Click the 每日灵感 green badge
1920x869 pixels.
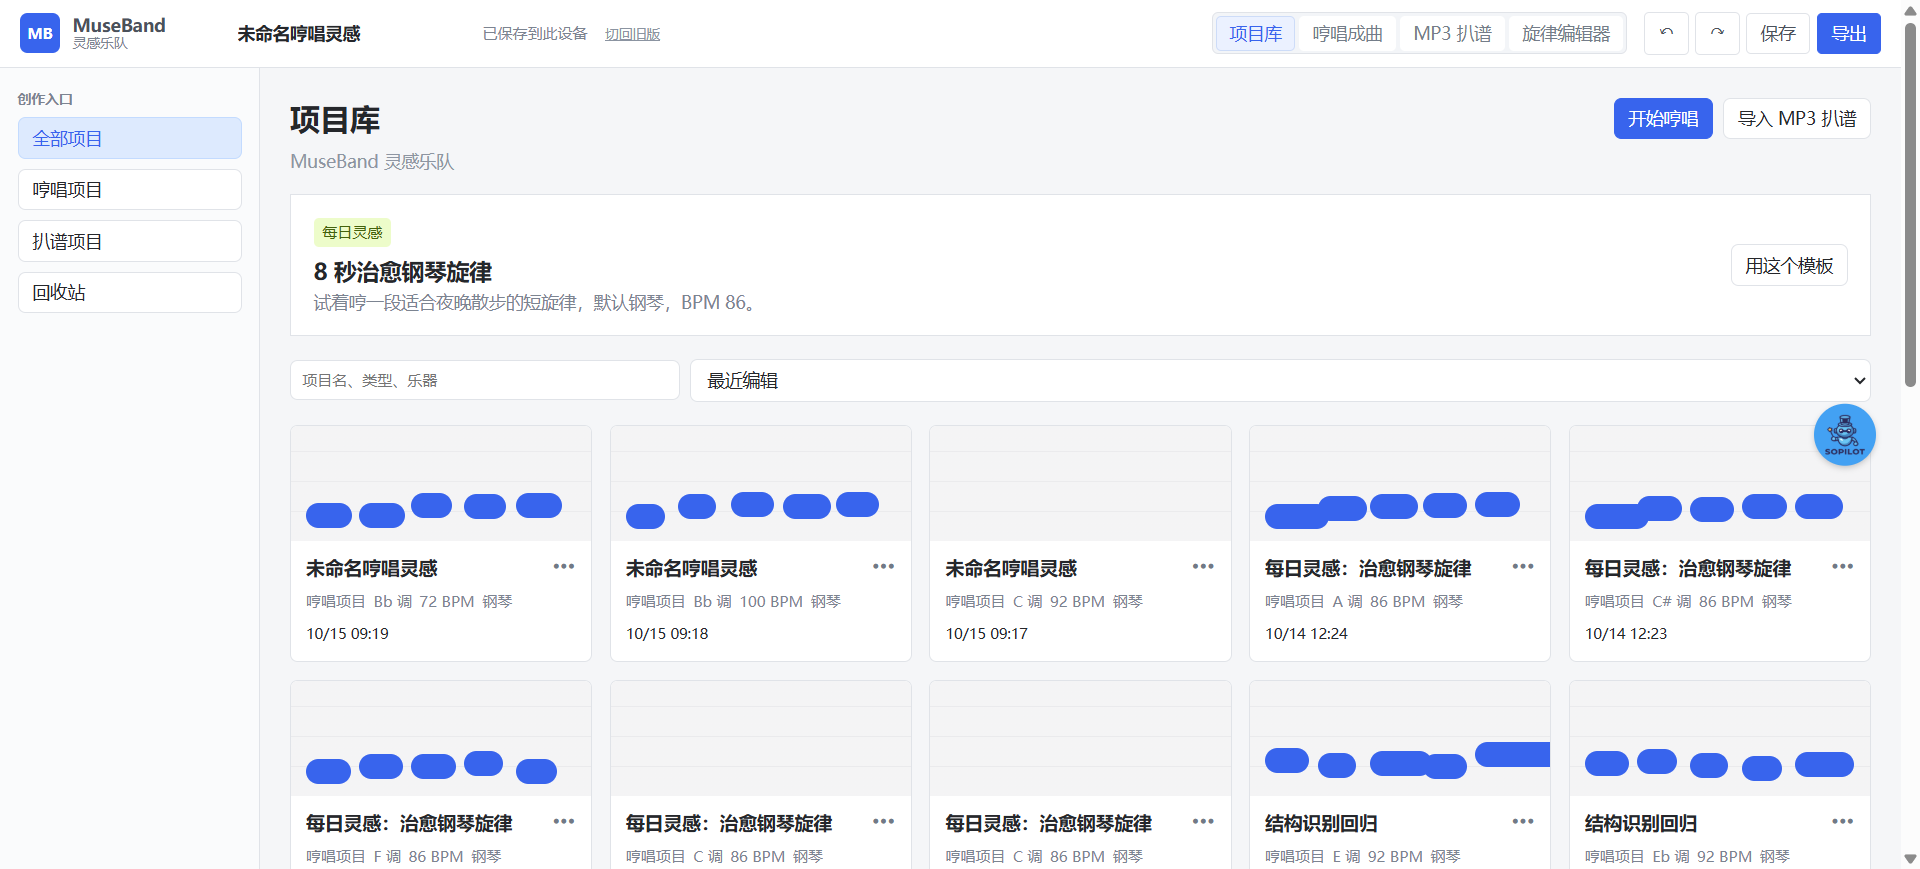pos(352,232)
